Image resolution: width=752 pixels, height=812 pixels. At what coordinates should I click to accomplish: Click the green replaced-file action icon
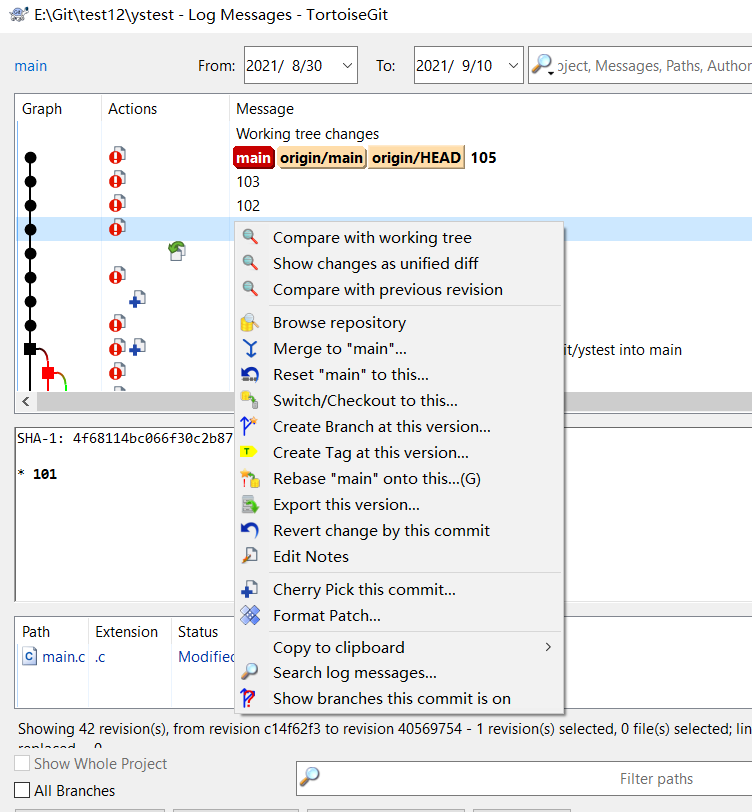(177, 251)
